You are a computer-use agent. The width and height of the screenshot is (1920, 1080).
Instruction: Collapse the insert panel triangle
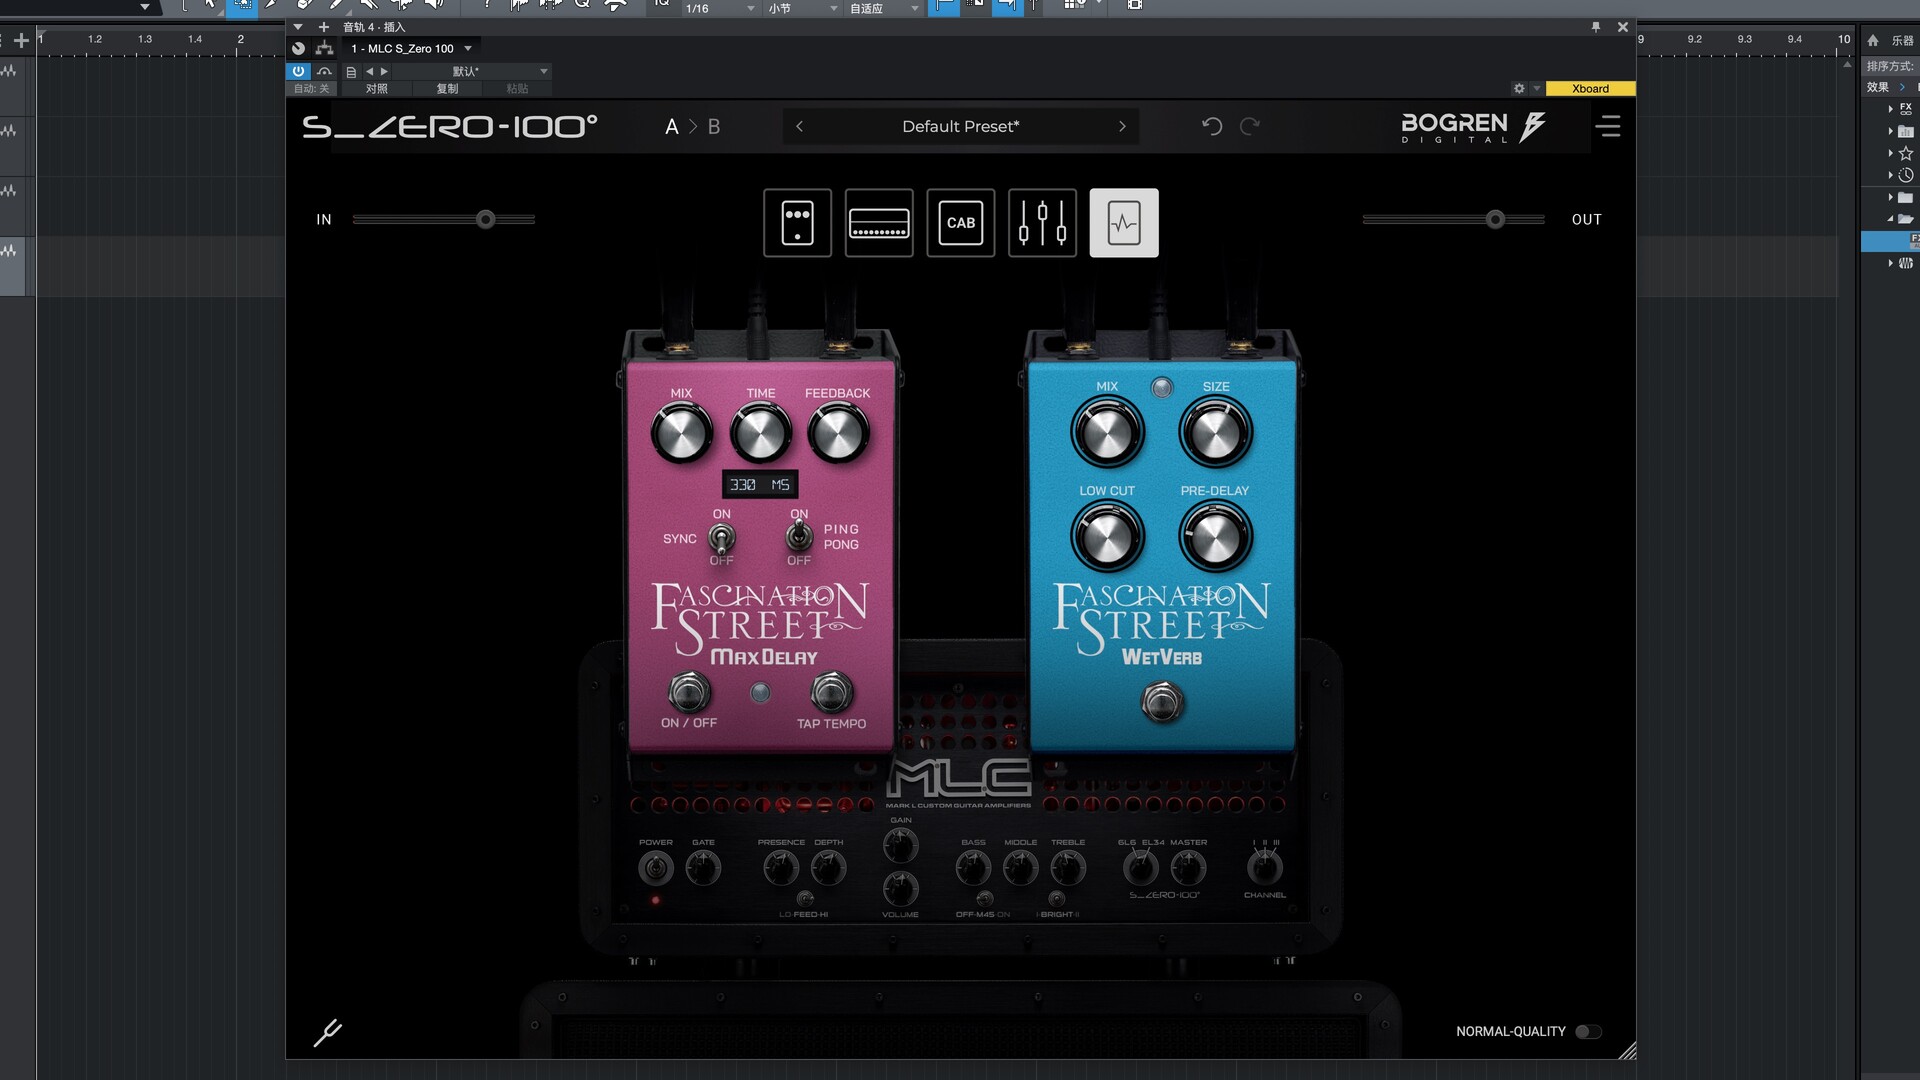(x=298, y=27)
